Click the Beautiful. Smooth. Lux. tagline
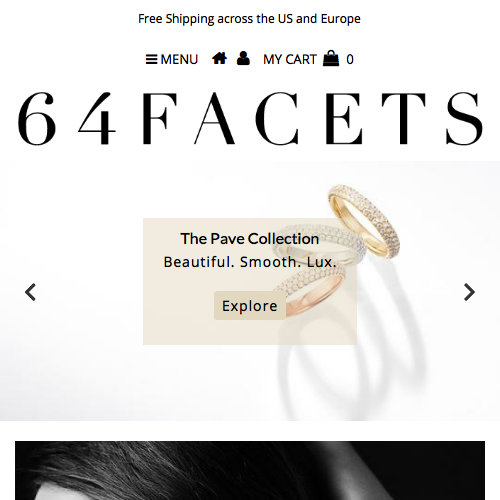The width and height of the screenshot is (500, 500). point(250,262)
